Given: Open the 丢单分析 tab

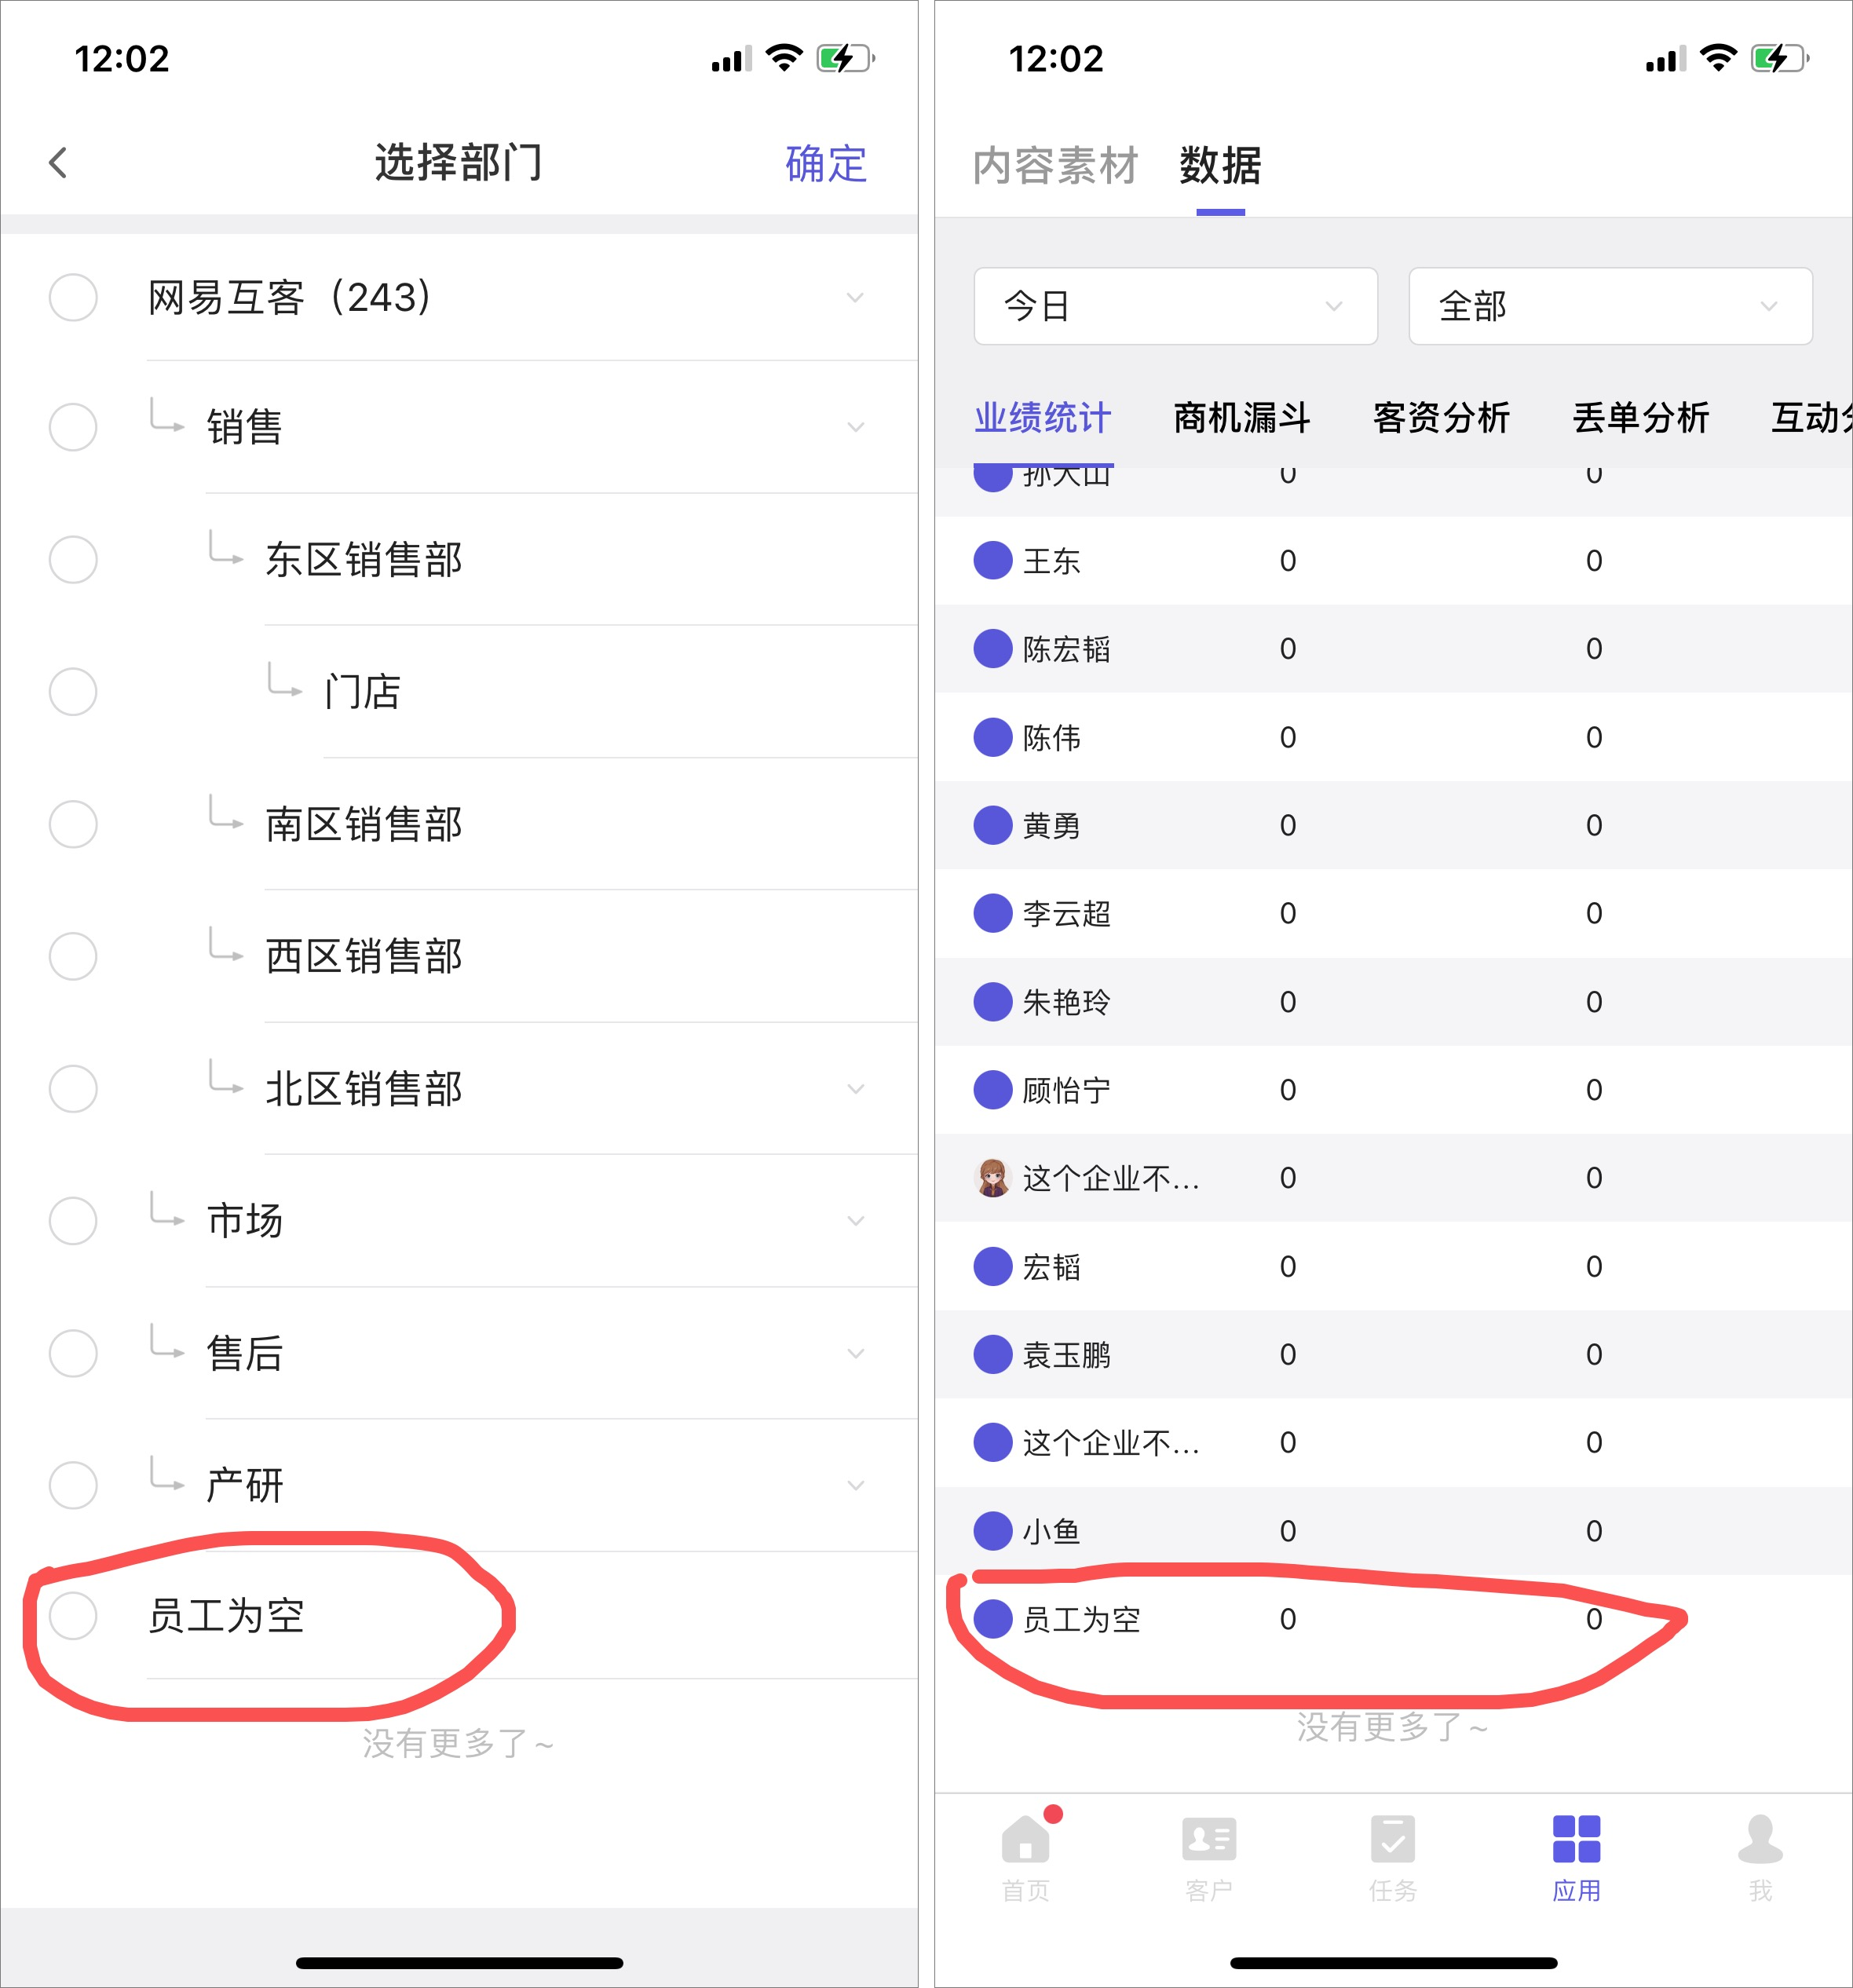Looking at the screenshot, I should tap(1640, 418).
